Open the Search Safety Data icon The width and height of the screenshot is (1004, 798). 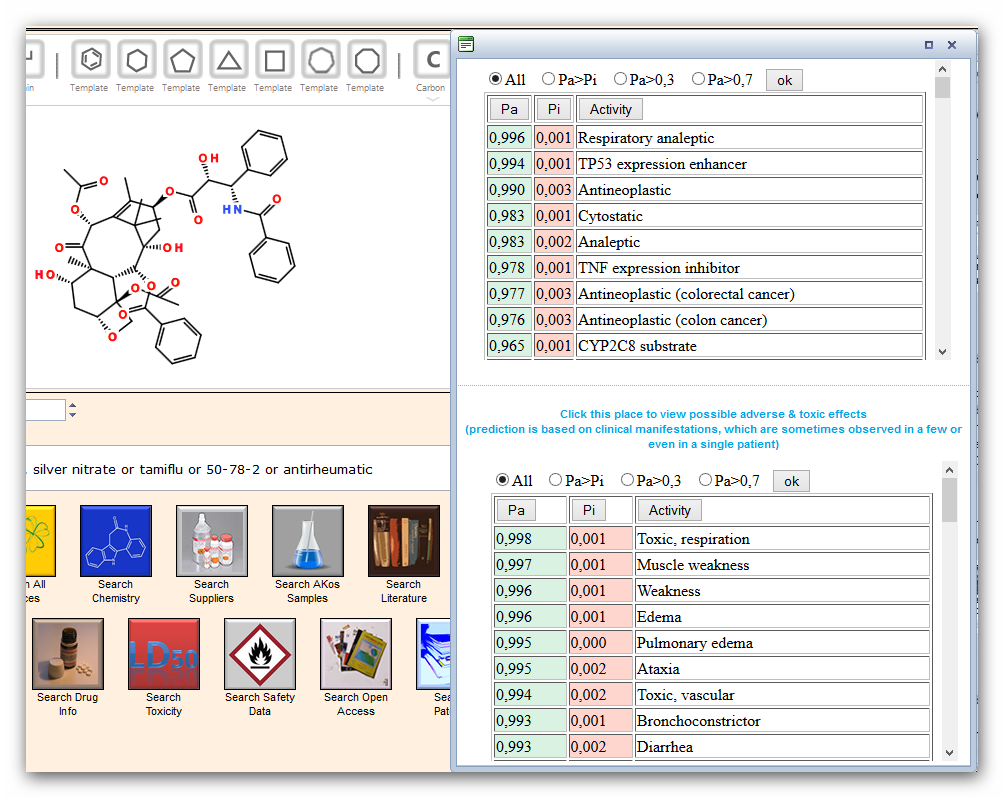pos(260,654)
